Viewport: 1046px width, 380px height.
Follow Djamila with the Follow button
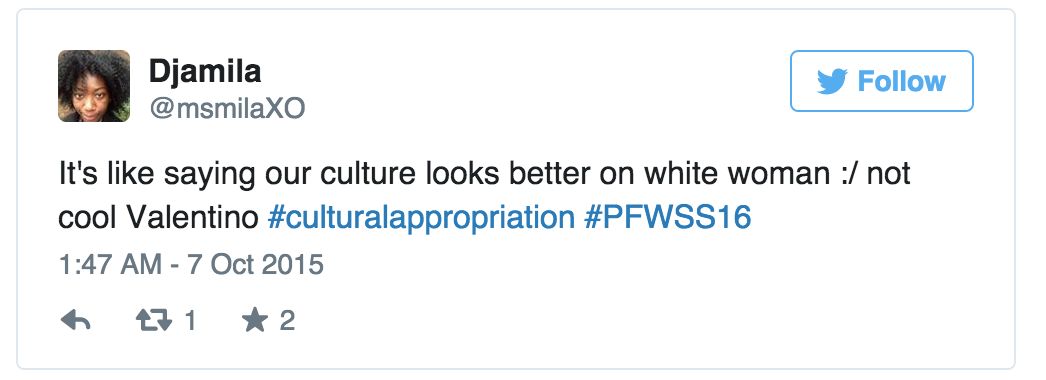(x=882, y=81)
